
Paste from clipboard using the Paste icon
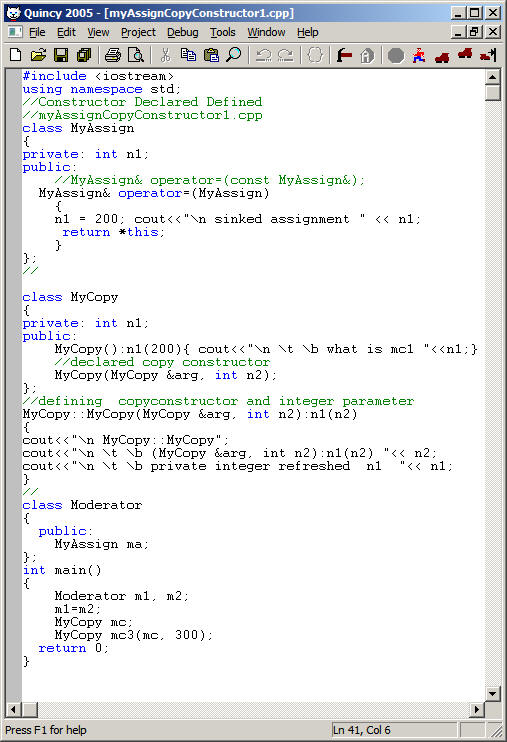click(211, 55)
